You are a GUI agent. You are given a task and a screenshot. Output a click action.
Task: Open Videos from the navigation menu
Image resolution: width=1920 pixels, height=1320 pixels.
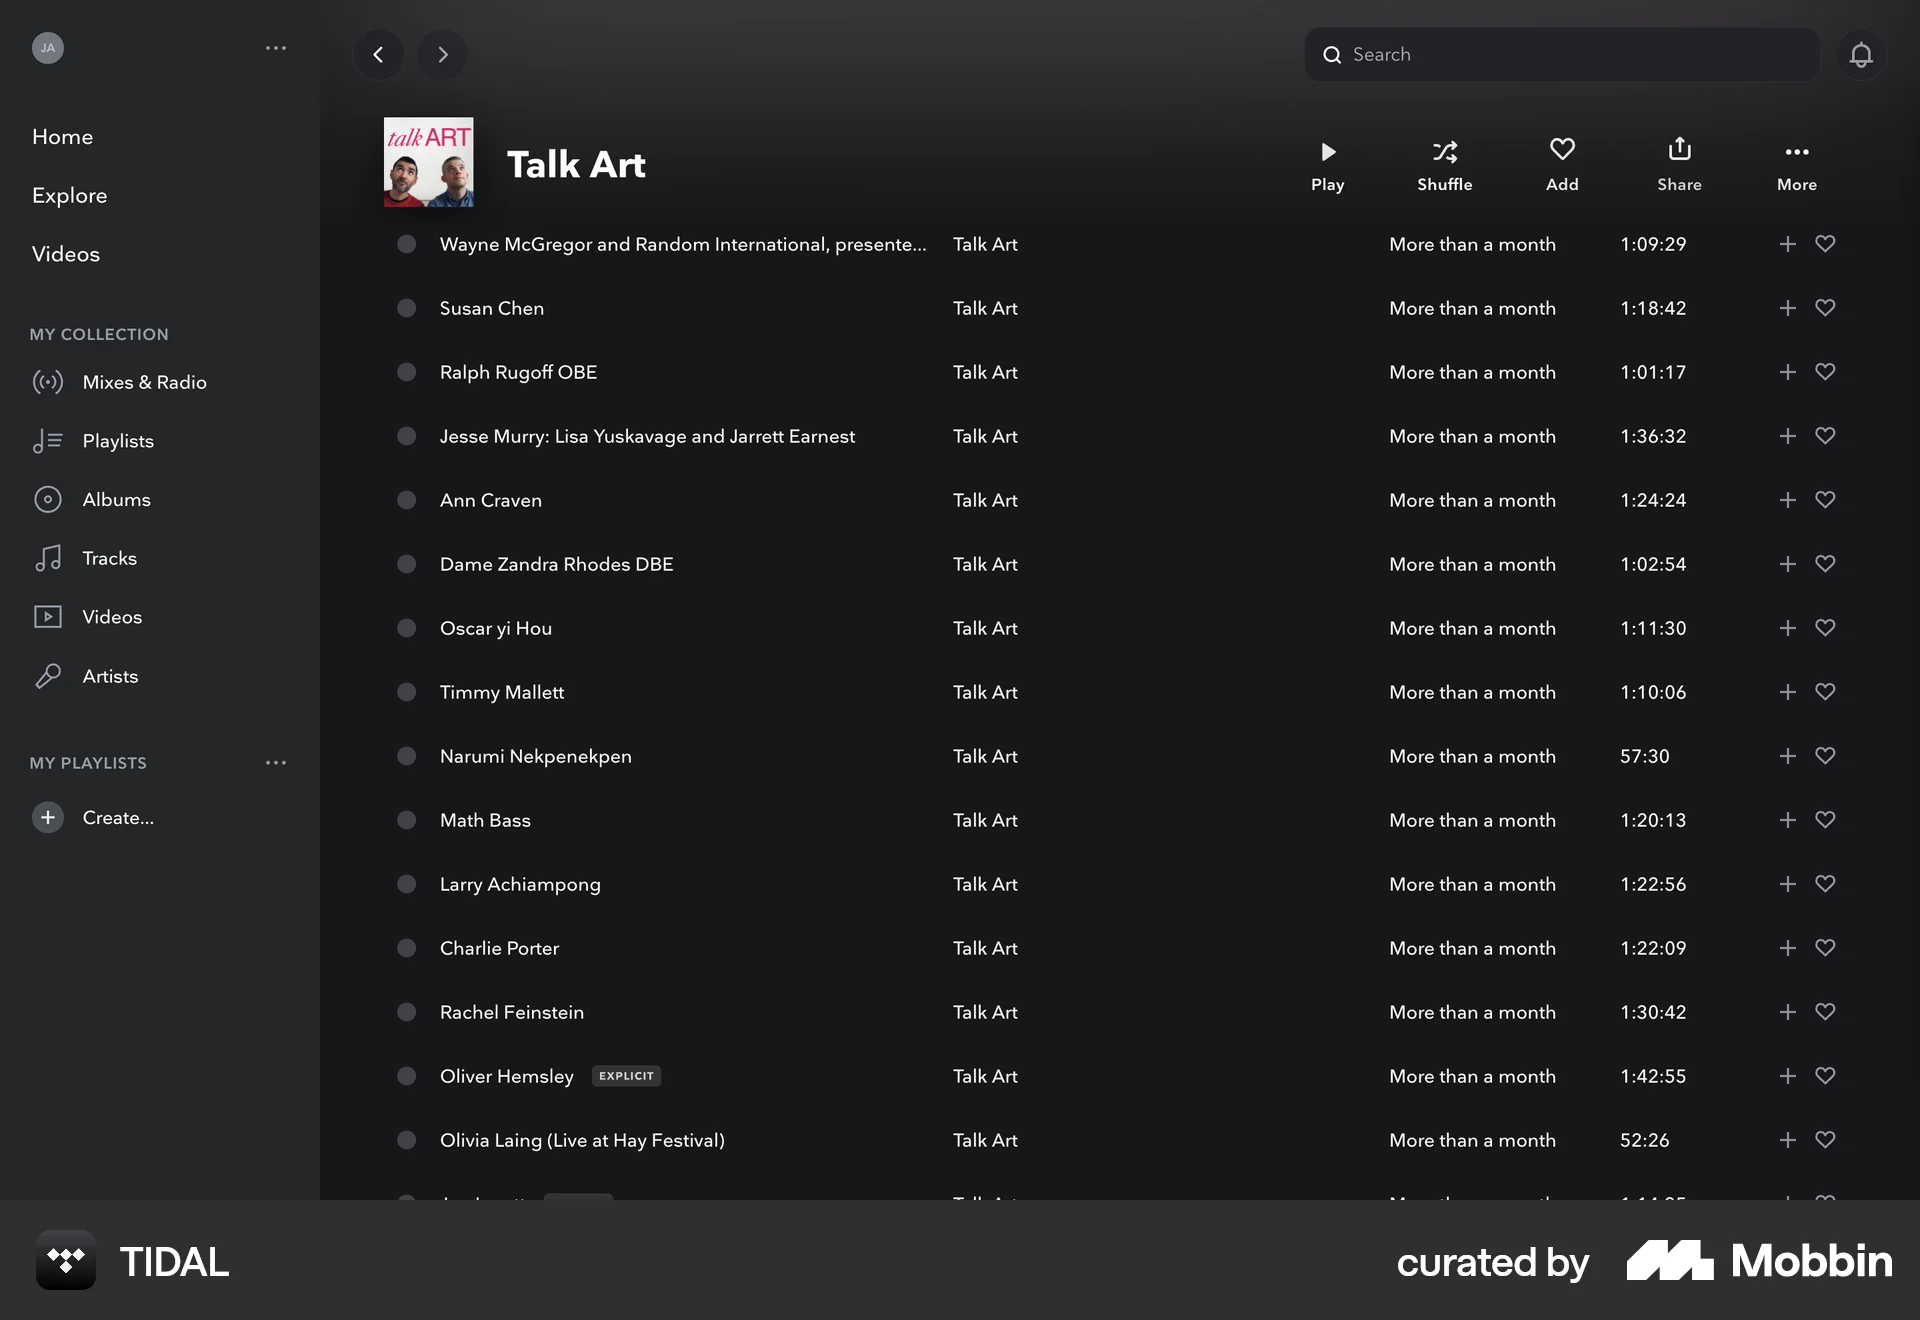(x=66, y=253)
